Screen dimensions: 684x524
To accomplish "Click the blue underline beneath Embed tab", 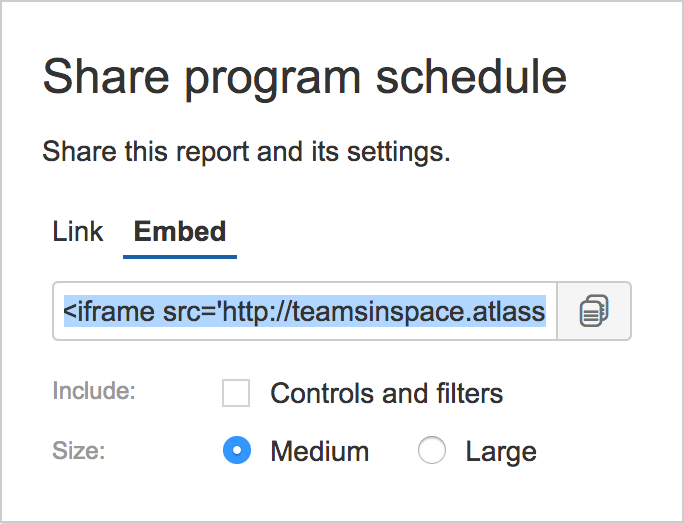I will 180,257.
